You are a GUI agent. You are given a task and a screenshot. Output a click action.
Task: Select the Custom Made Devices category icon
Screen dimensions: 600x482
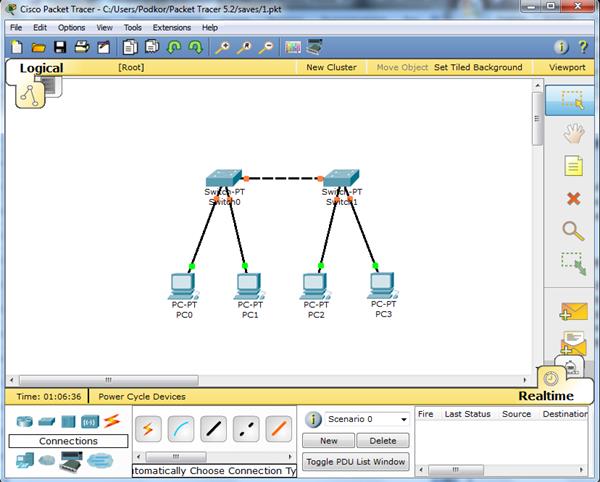tap(71, 461)
